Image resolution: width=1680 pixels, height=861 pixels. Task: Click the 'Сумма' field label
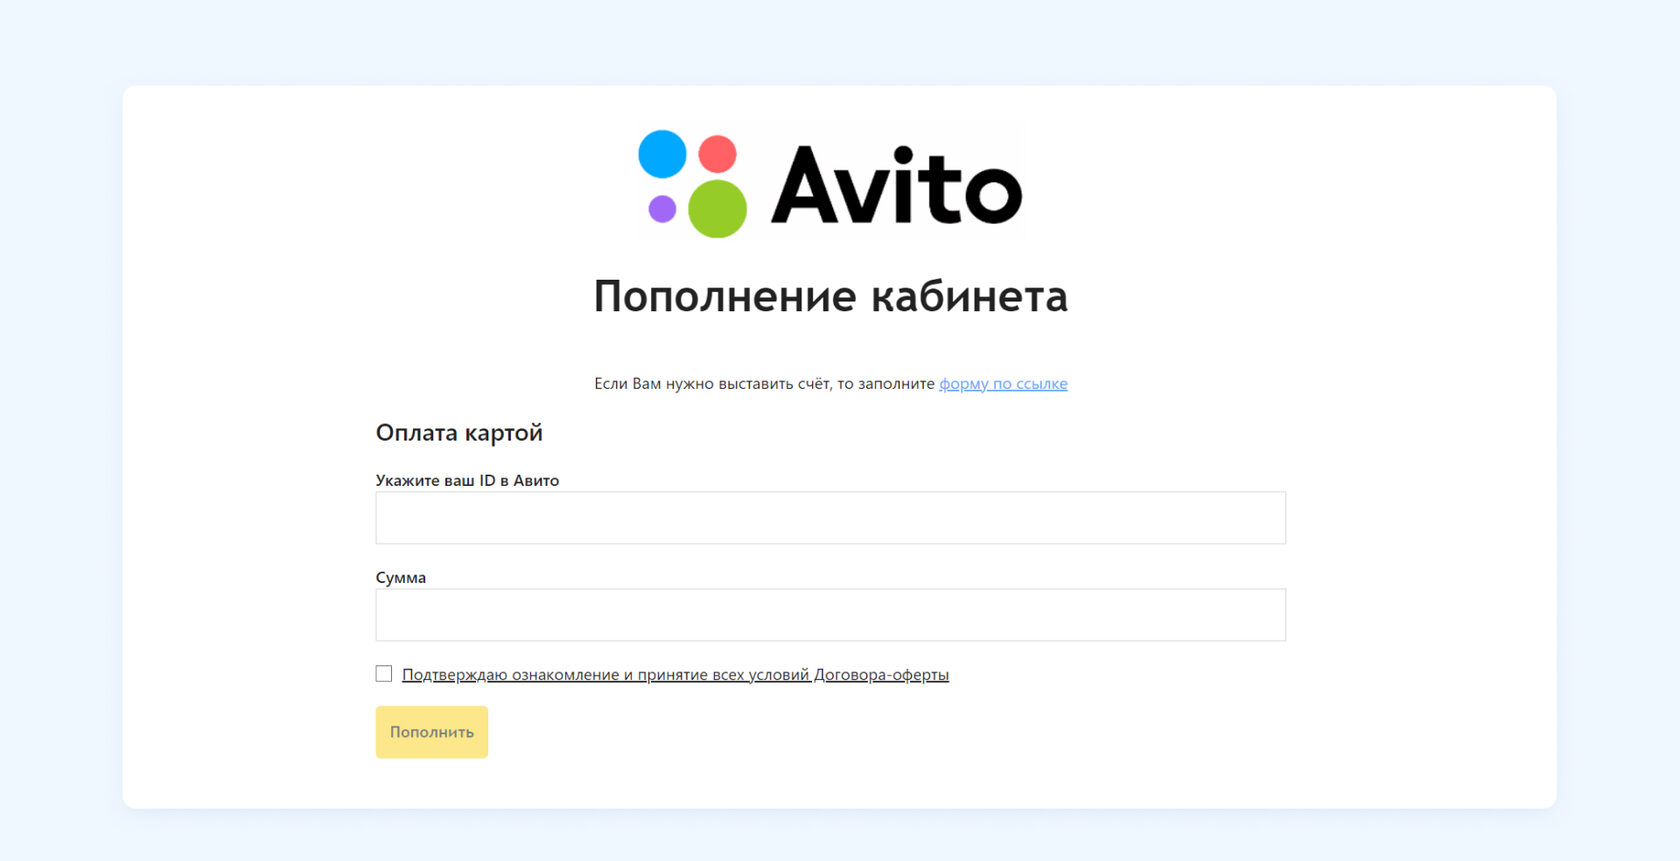click(x=401, y=578)
